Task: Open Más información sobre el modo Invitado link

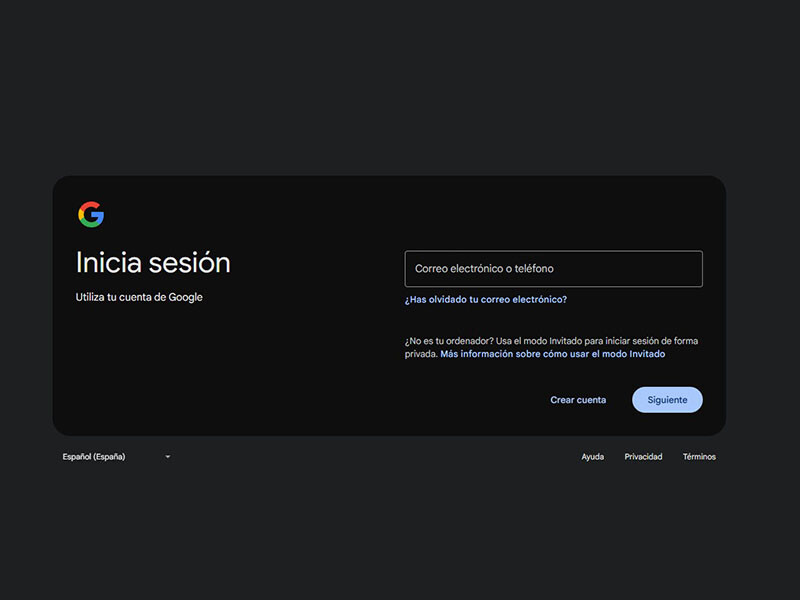Action: coord(553,354)
